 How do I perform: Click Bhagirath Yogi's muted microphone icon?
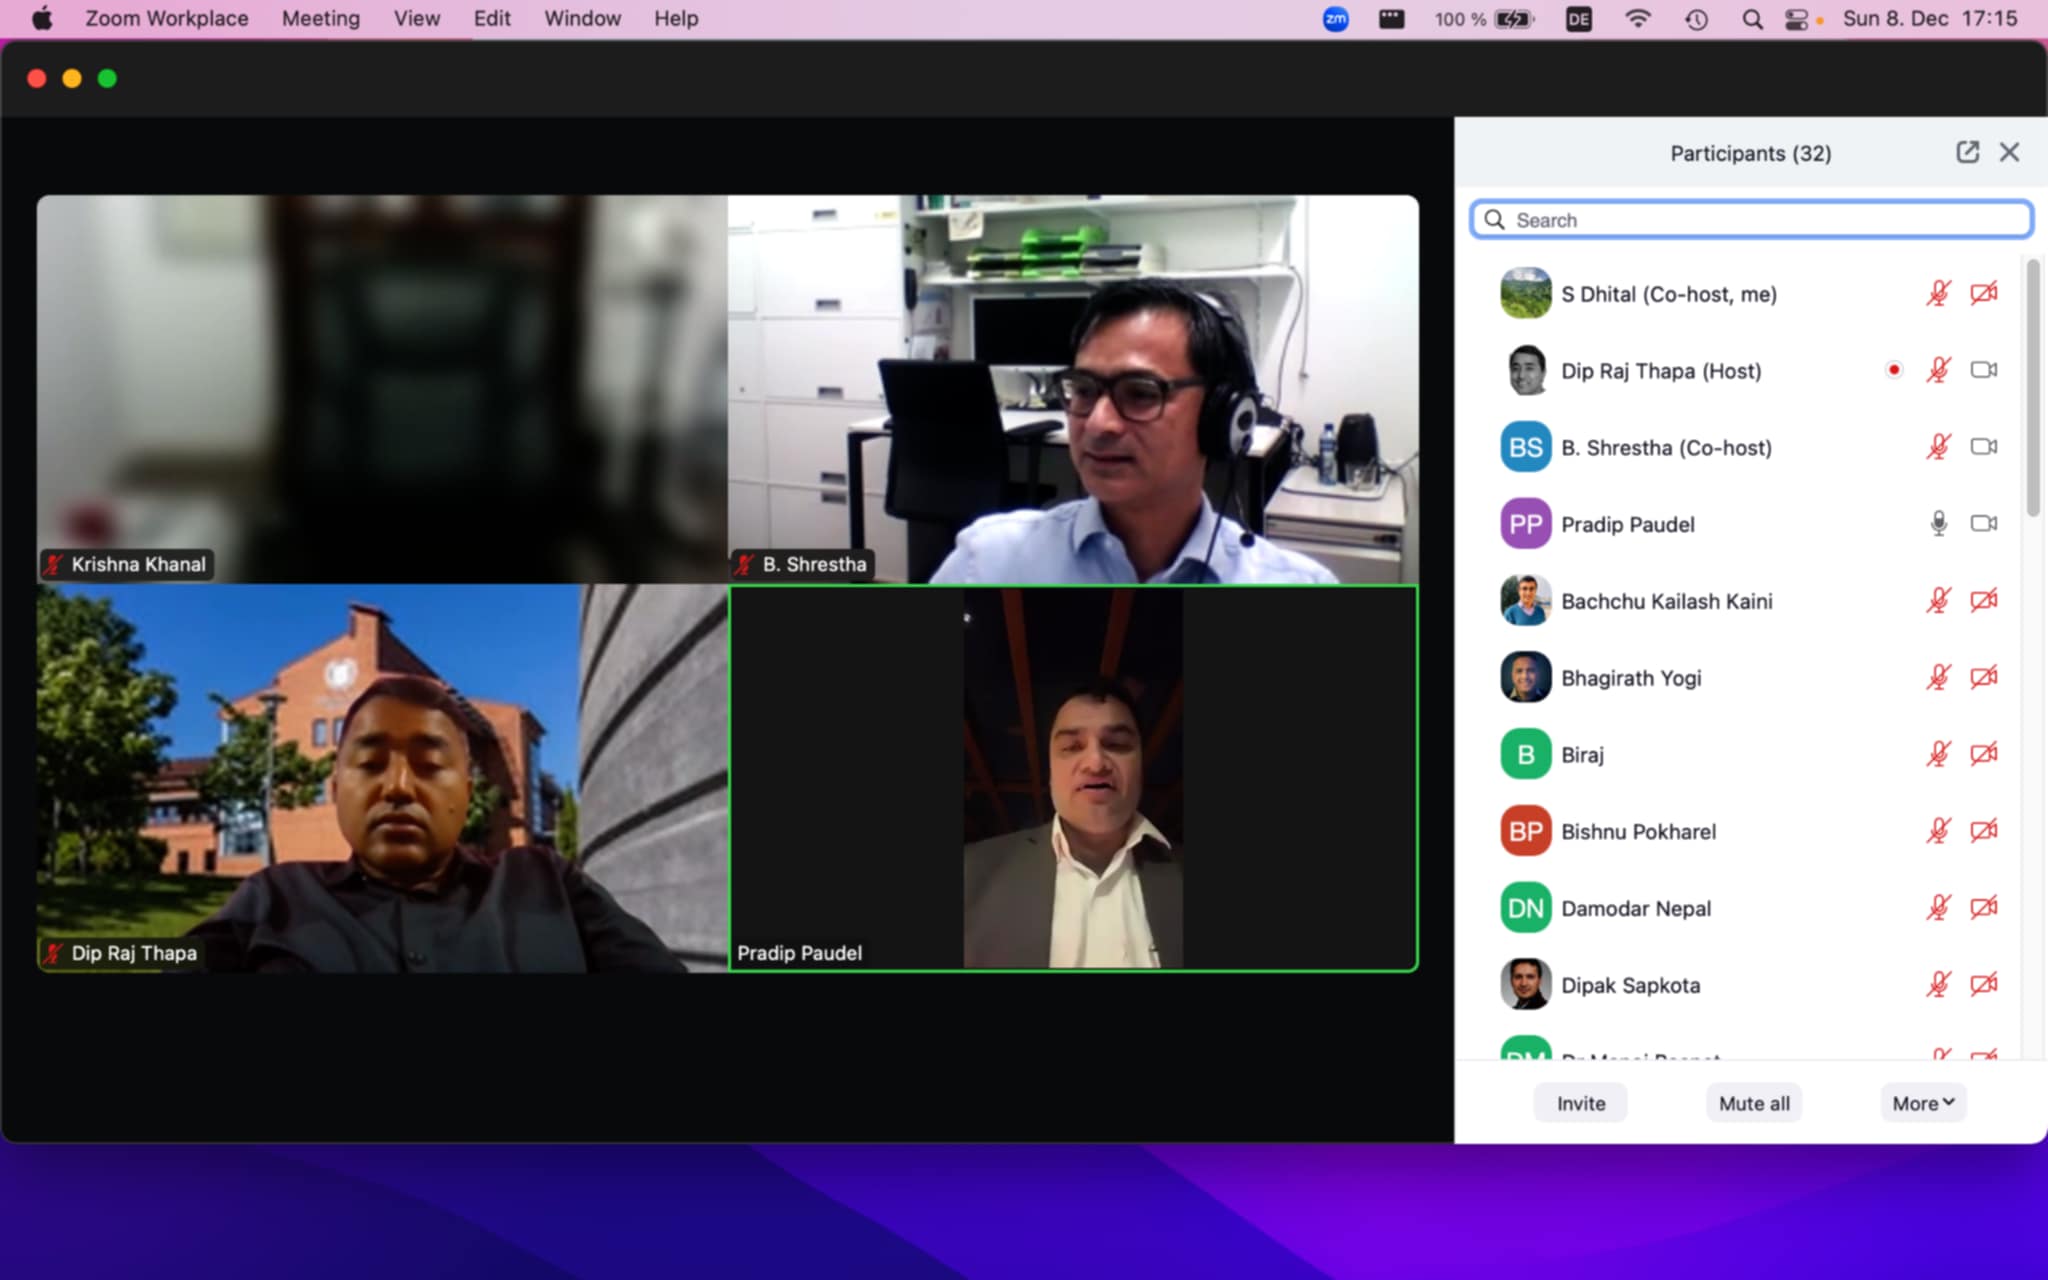1938,677
